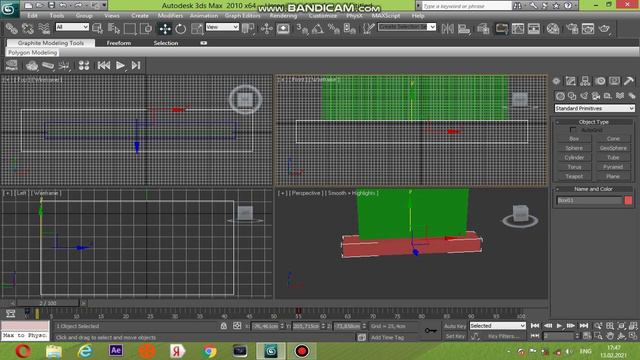Click the Select Object tool
This screenshot has height=360, width=640.
98,29
